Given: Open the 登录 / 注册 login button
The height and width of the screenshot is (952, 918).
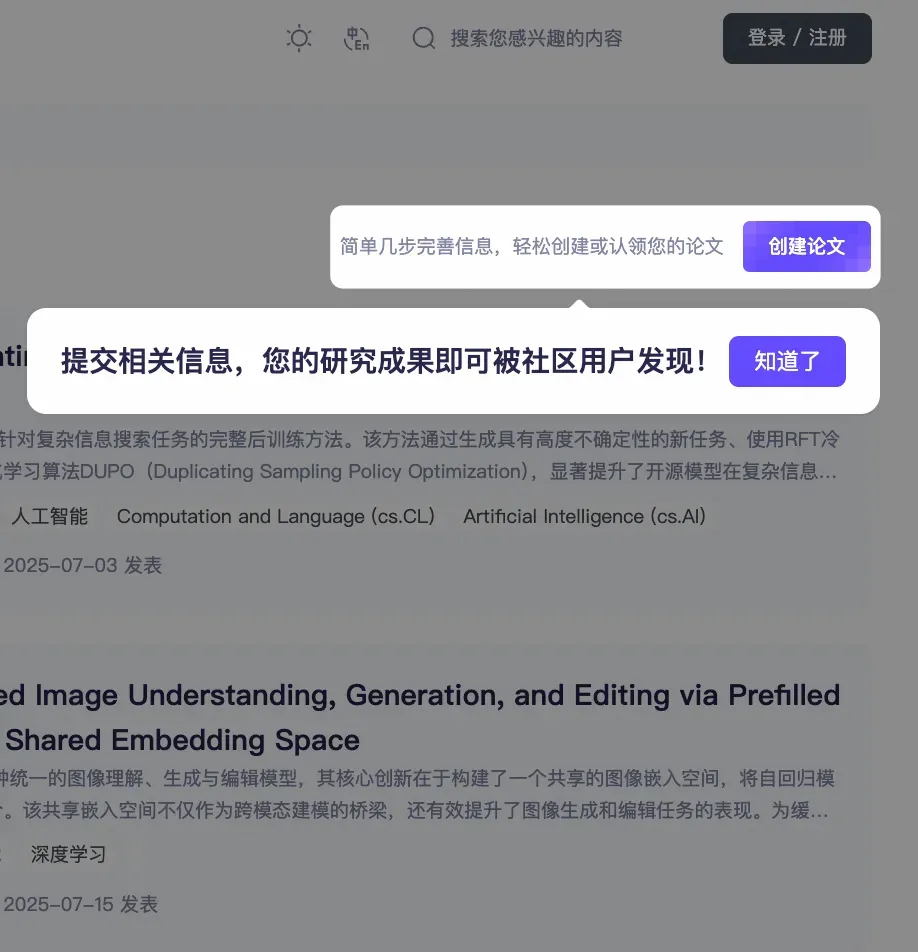Looking at the screenshot, I should pos(797,38).
